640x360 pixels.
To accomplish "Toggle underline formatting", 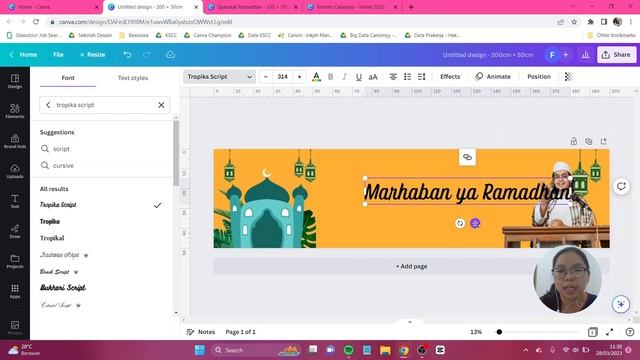I will 358,77.
